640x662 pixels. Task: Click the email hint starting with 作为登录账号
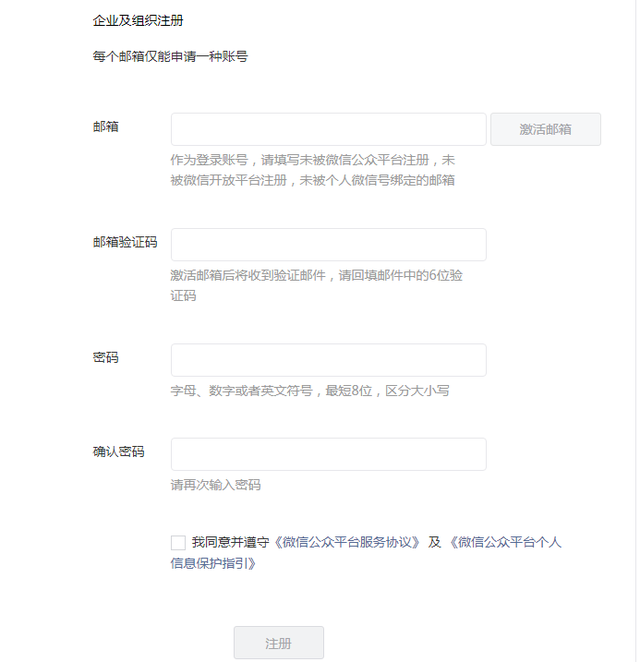pos(312,170)
